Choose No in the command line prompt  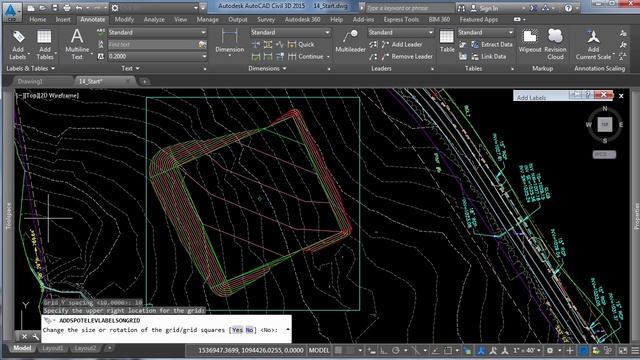[x=249, y=330]
